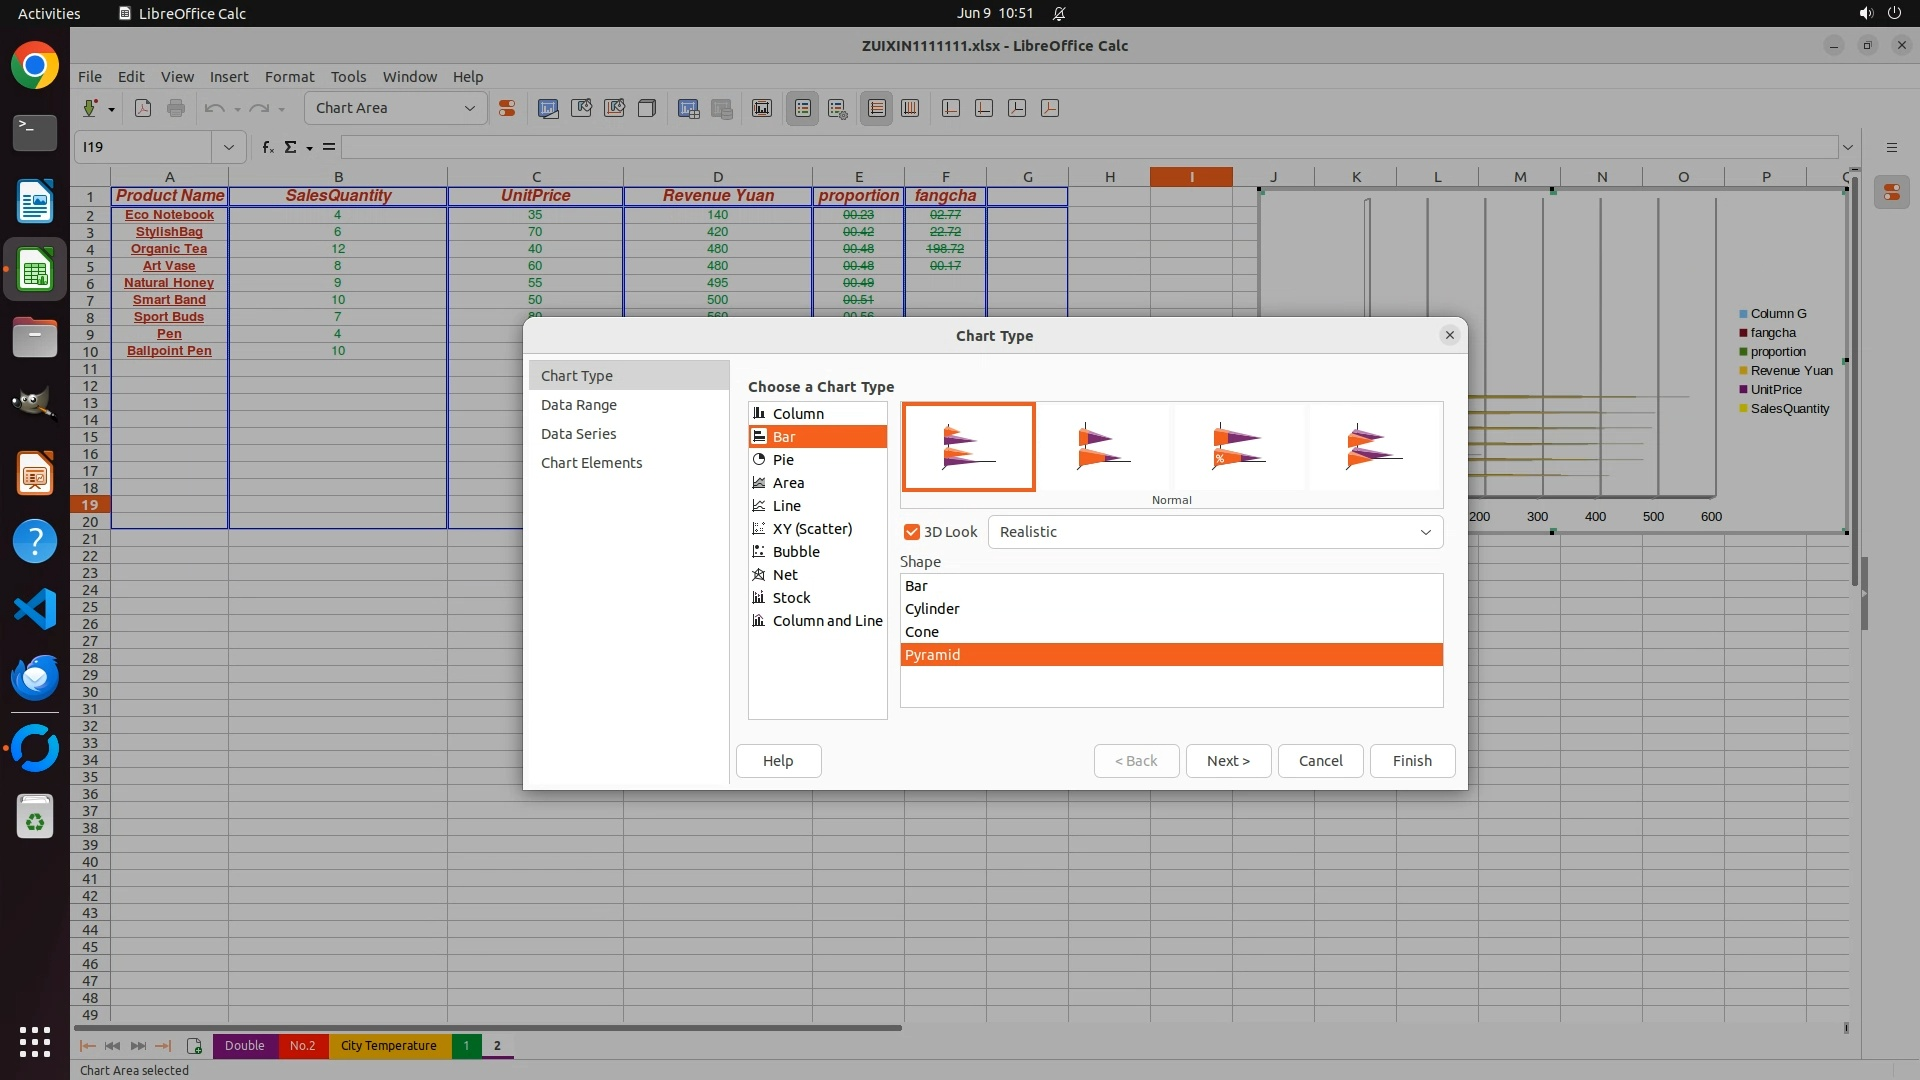The height and width of the screenshot is (1080, 1920).
Task: Toggle Horizontal Grids toolbar icon
Action: (x=877, y=108)
